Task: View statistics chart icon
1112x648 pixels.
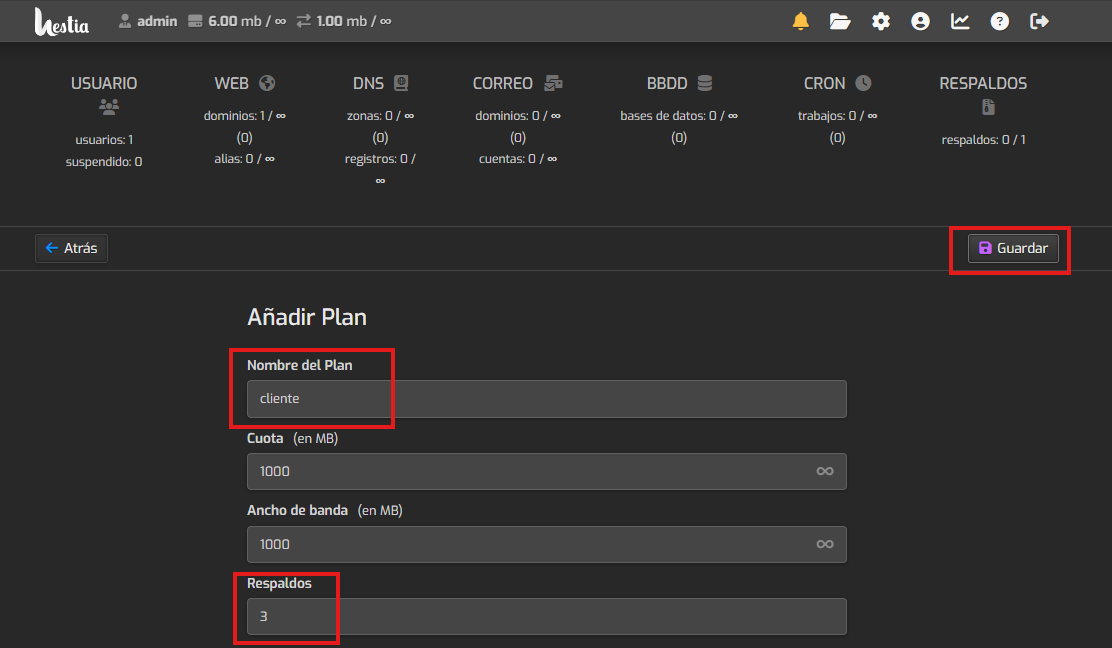Action: (x=960, y=21)
